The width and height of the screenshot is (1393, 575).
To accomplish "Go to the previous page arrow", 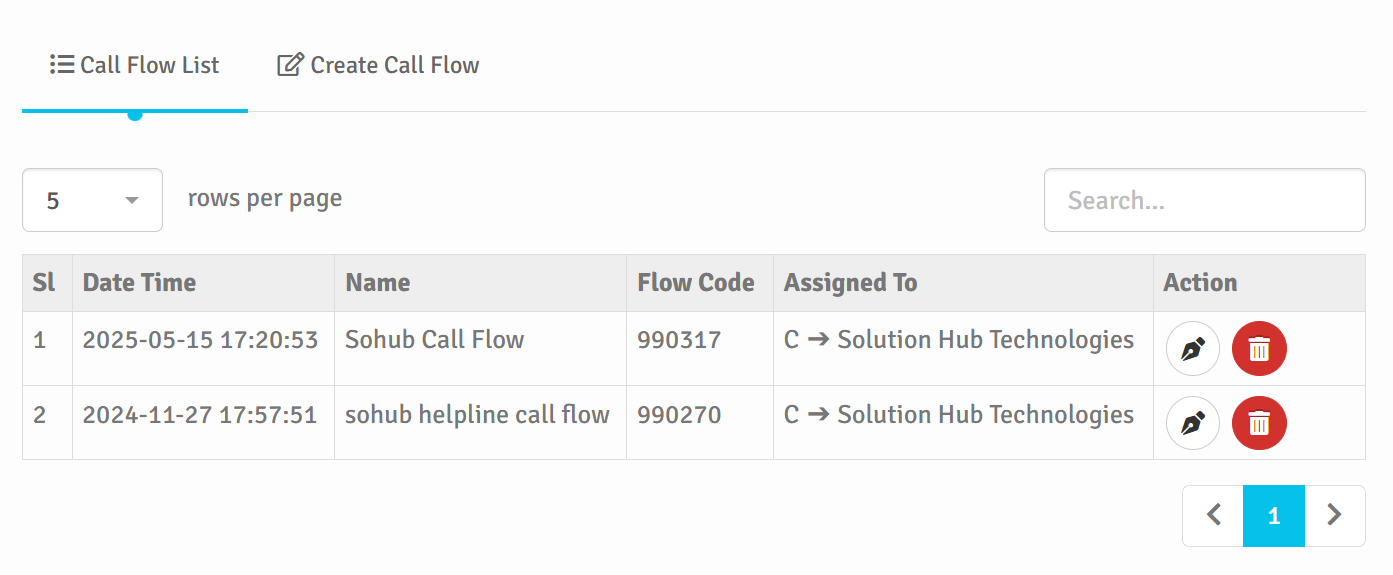I will click(x=1213, y=516).
